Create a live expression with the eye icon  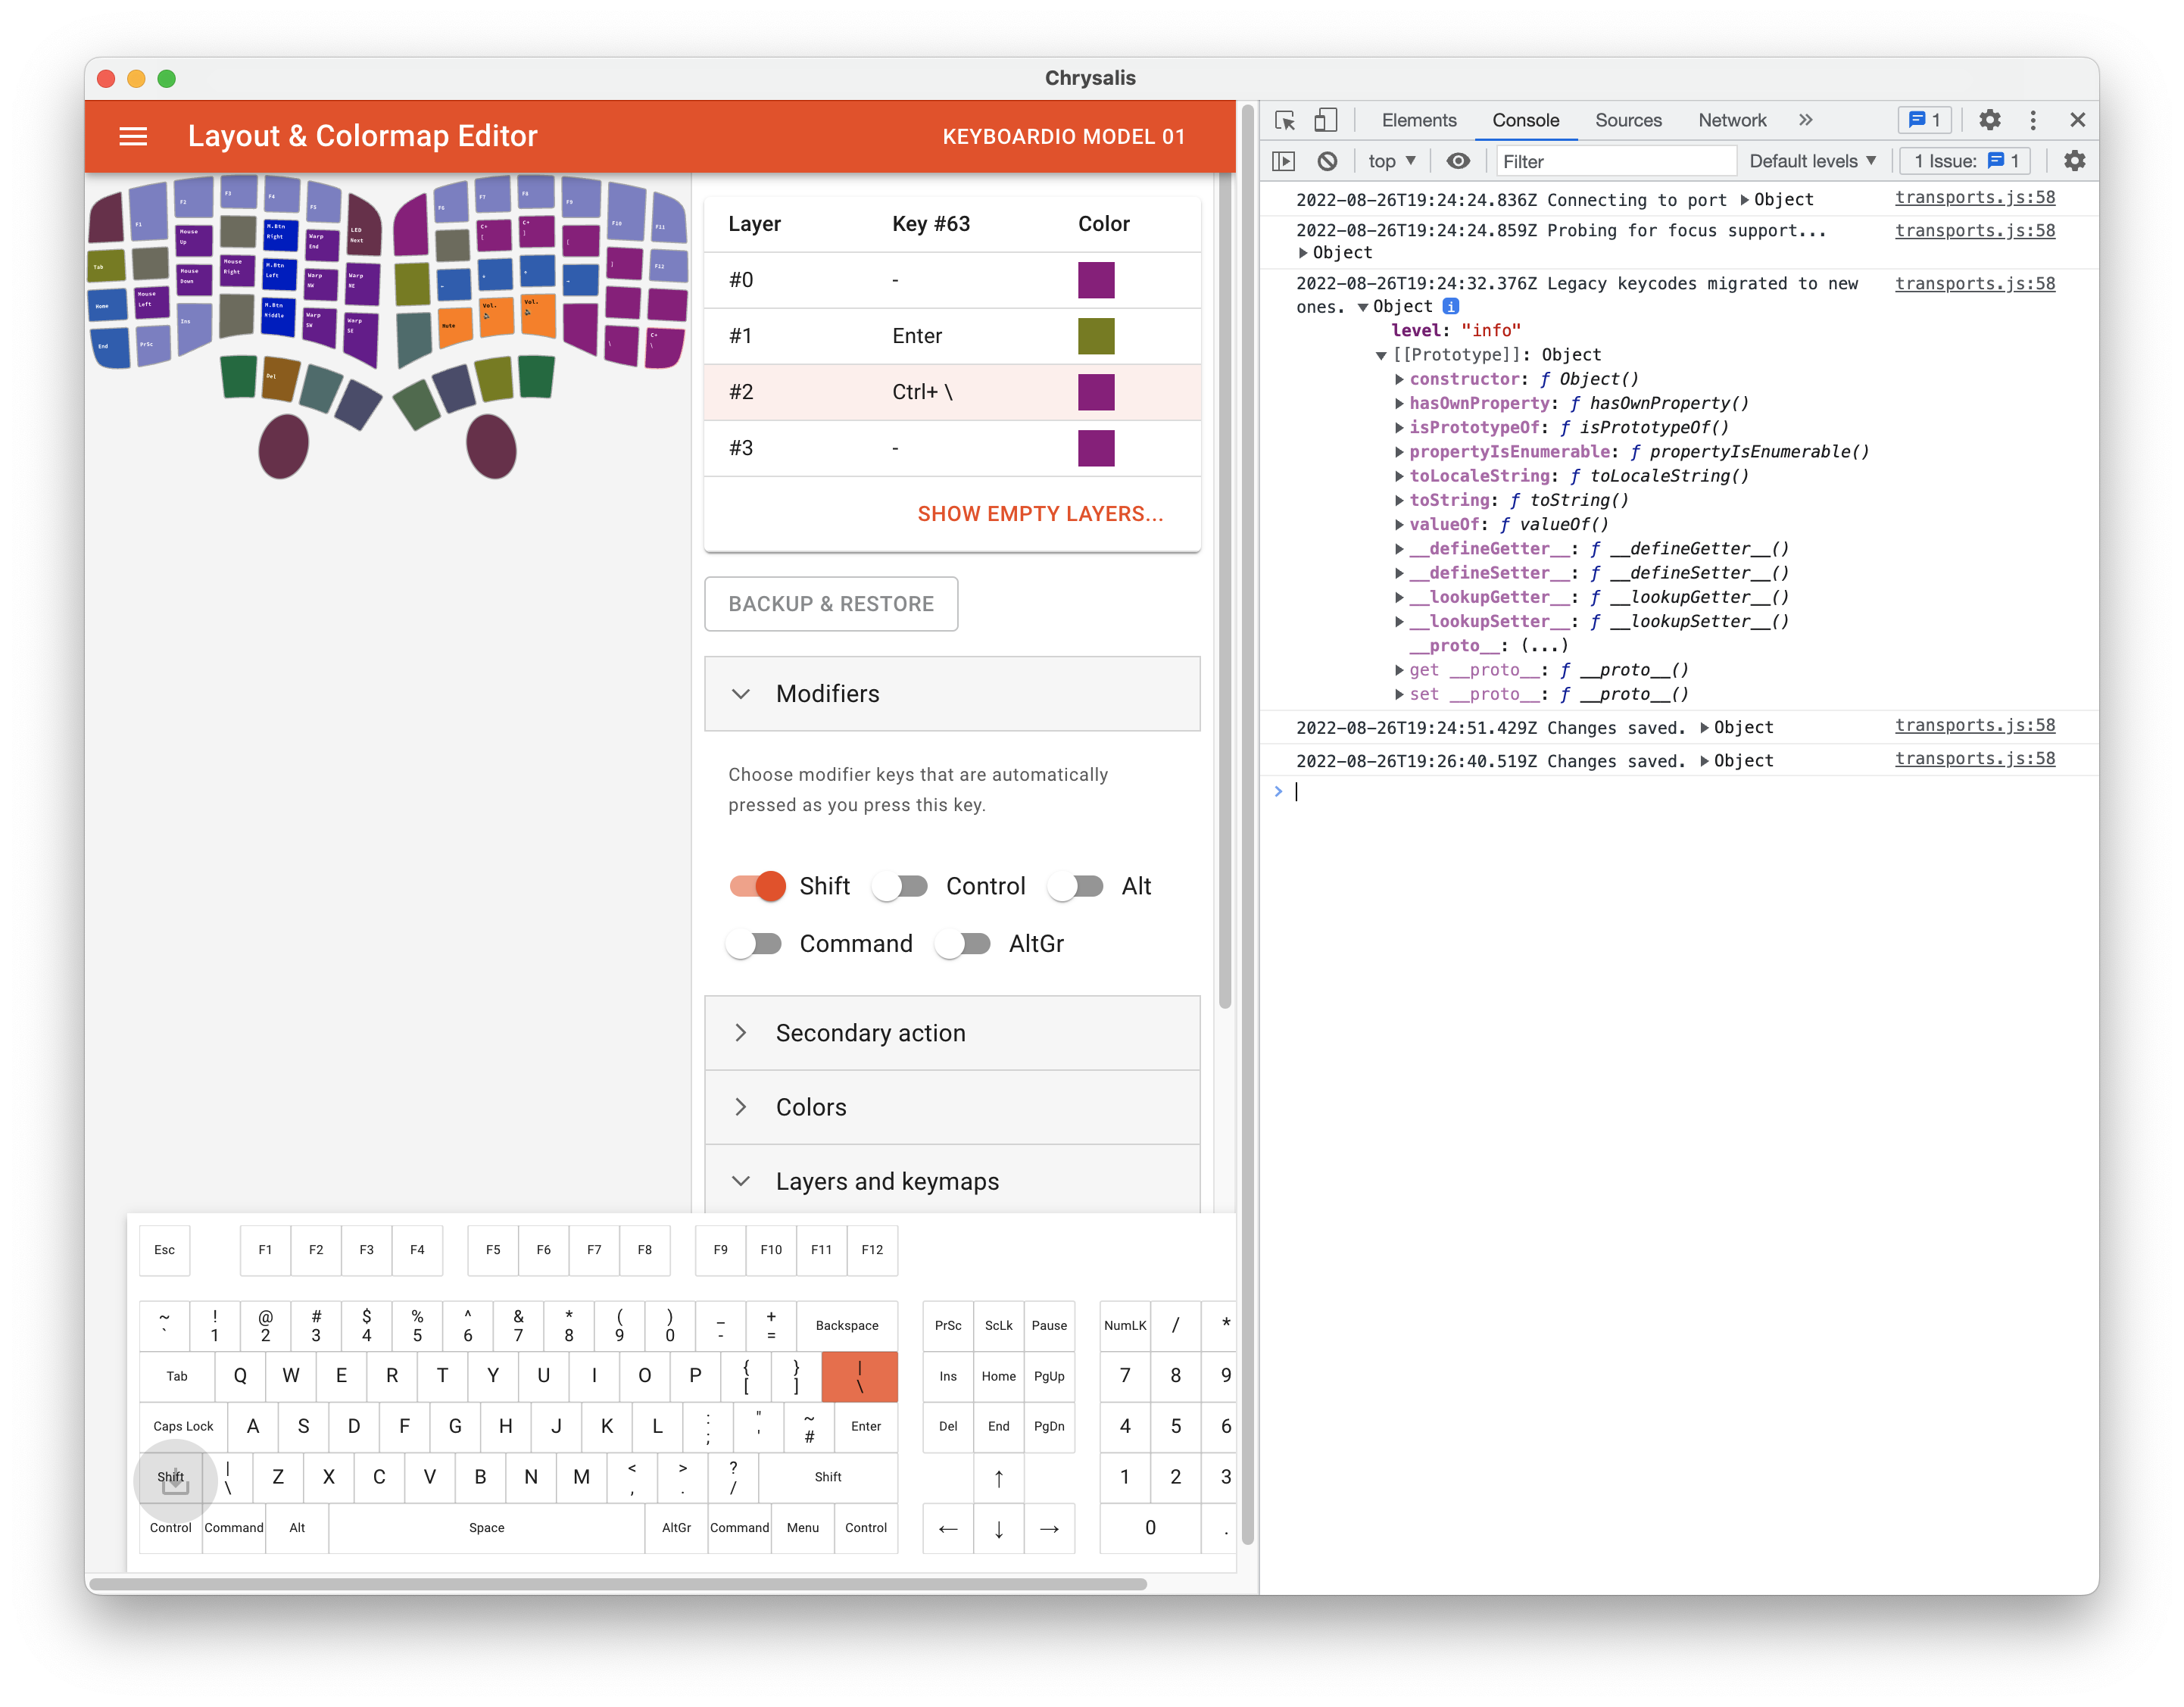coord(1458,161)
